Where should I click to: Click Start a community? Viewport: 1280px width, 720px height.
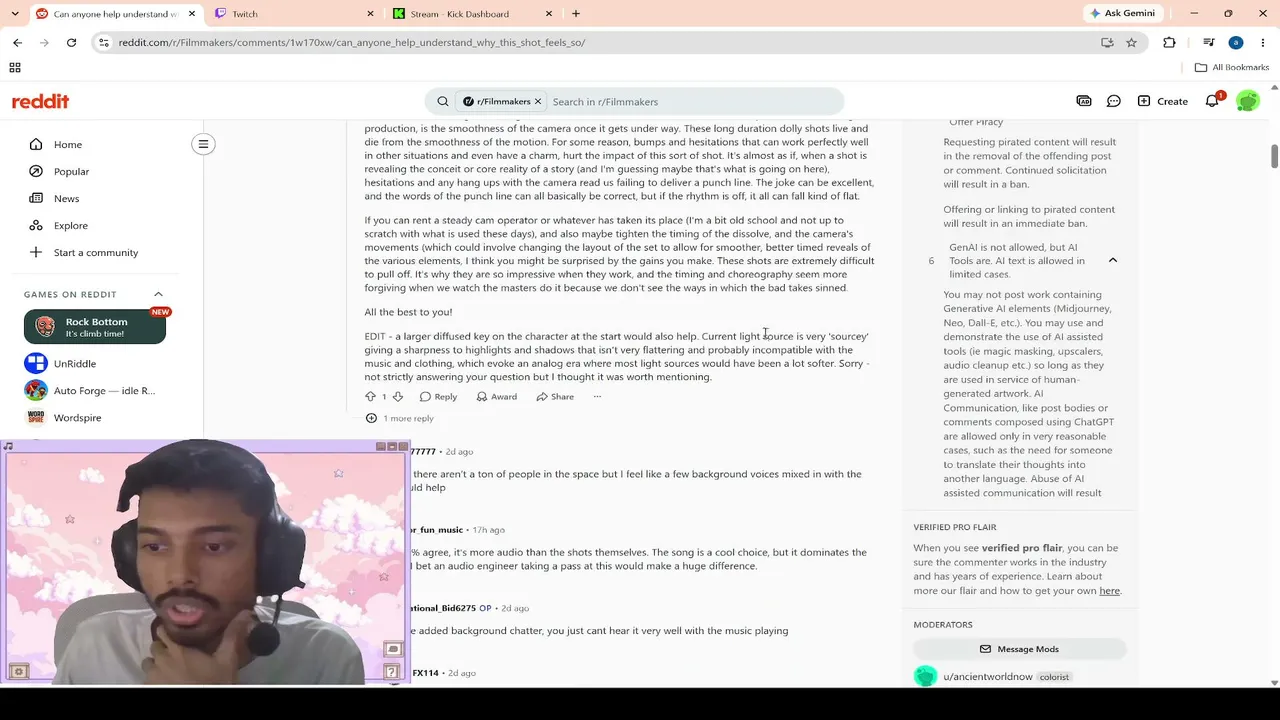coord(96,252)
